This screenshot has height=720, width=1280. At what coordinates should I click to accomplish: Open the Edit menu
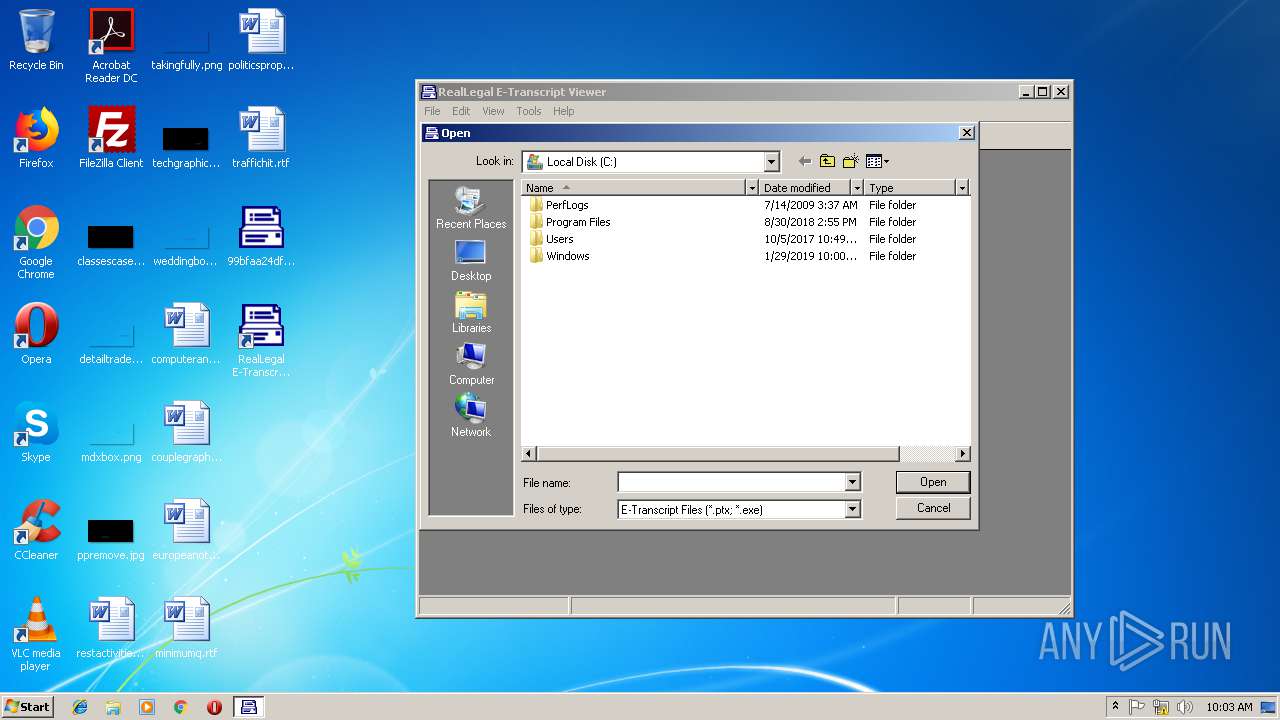pyautogui.click(x=461, y=111)
